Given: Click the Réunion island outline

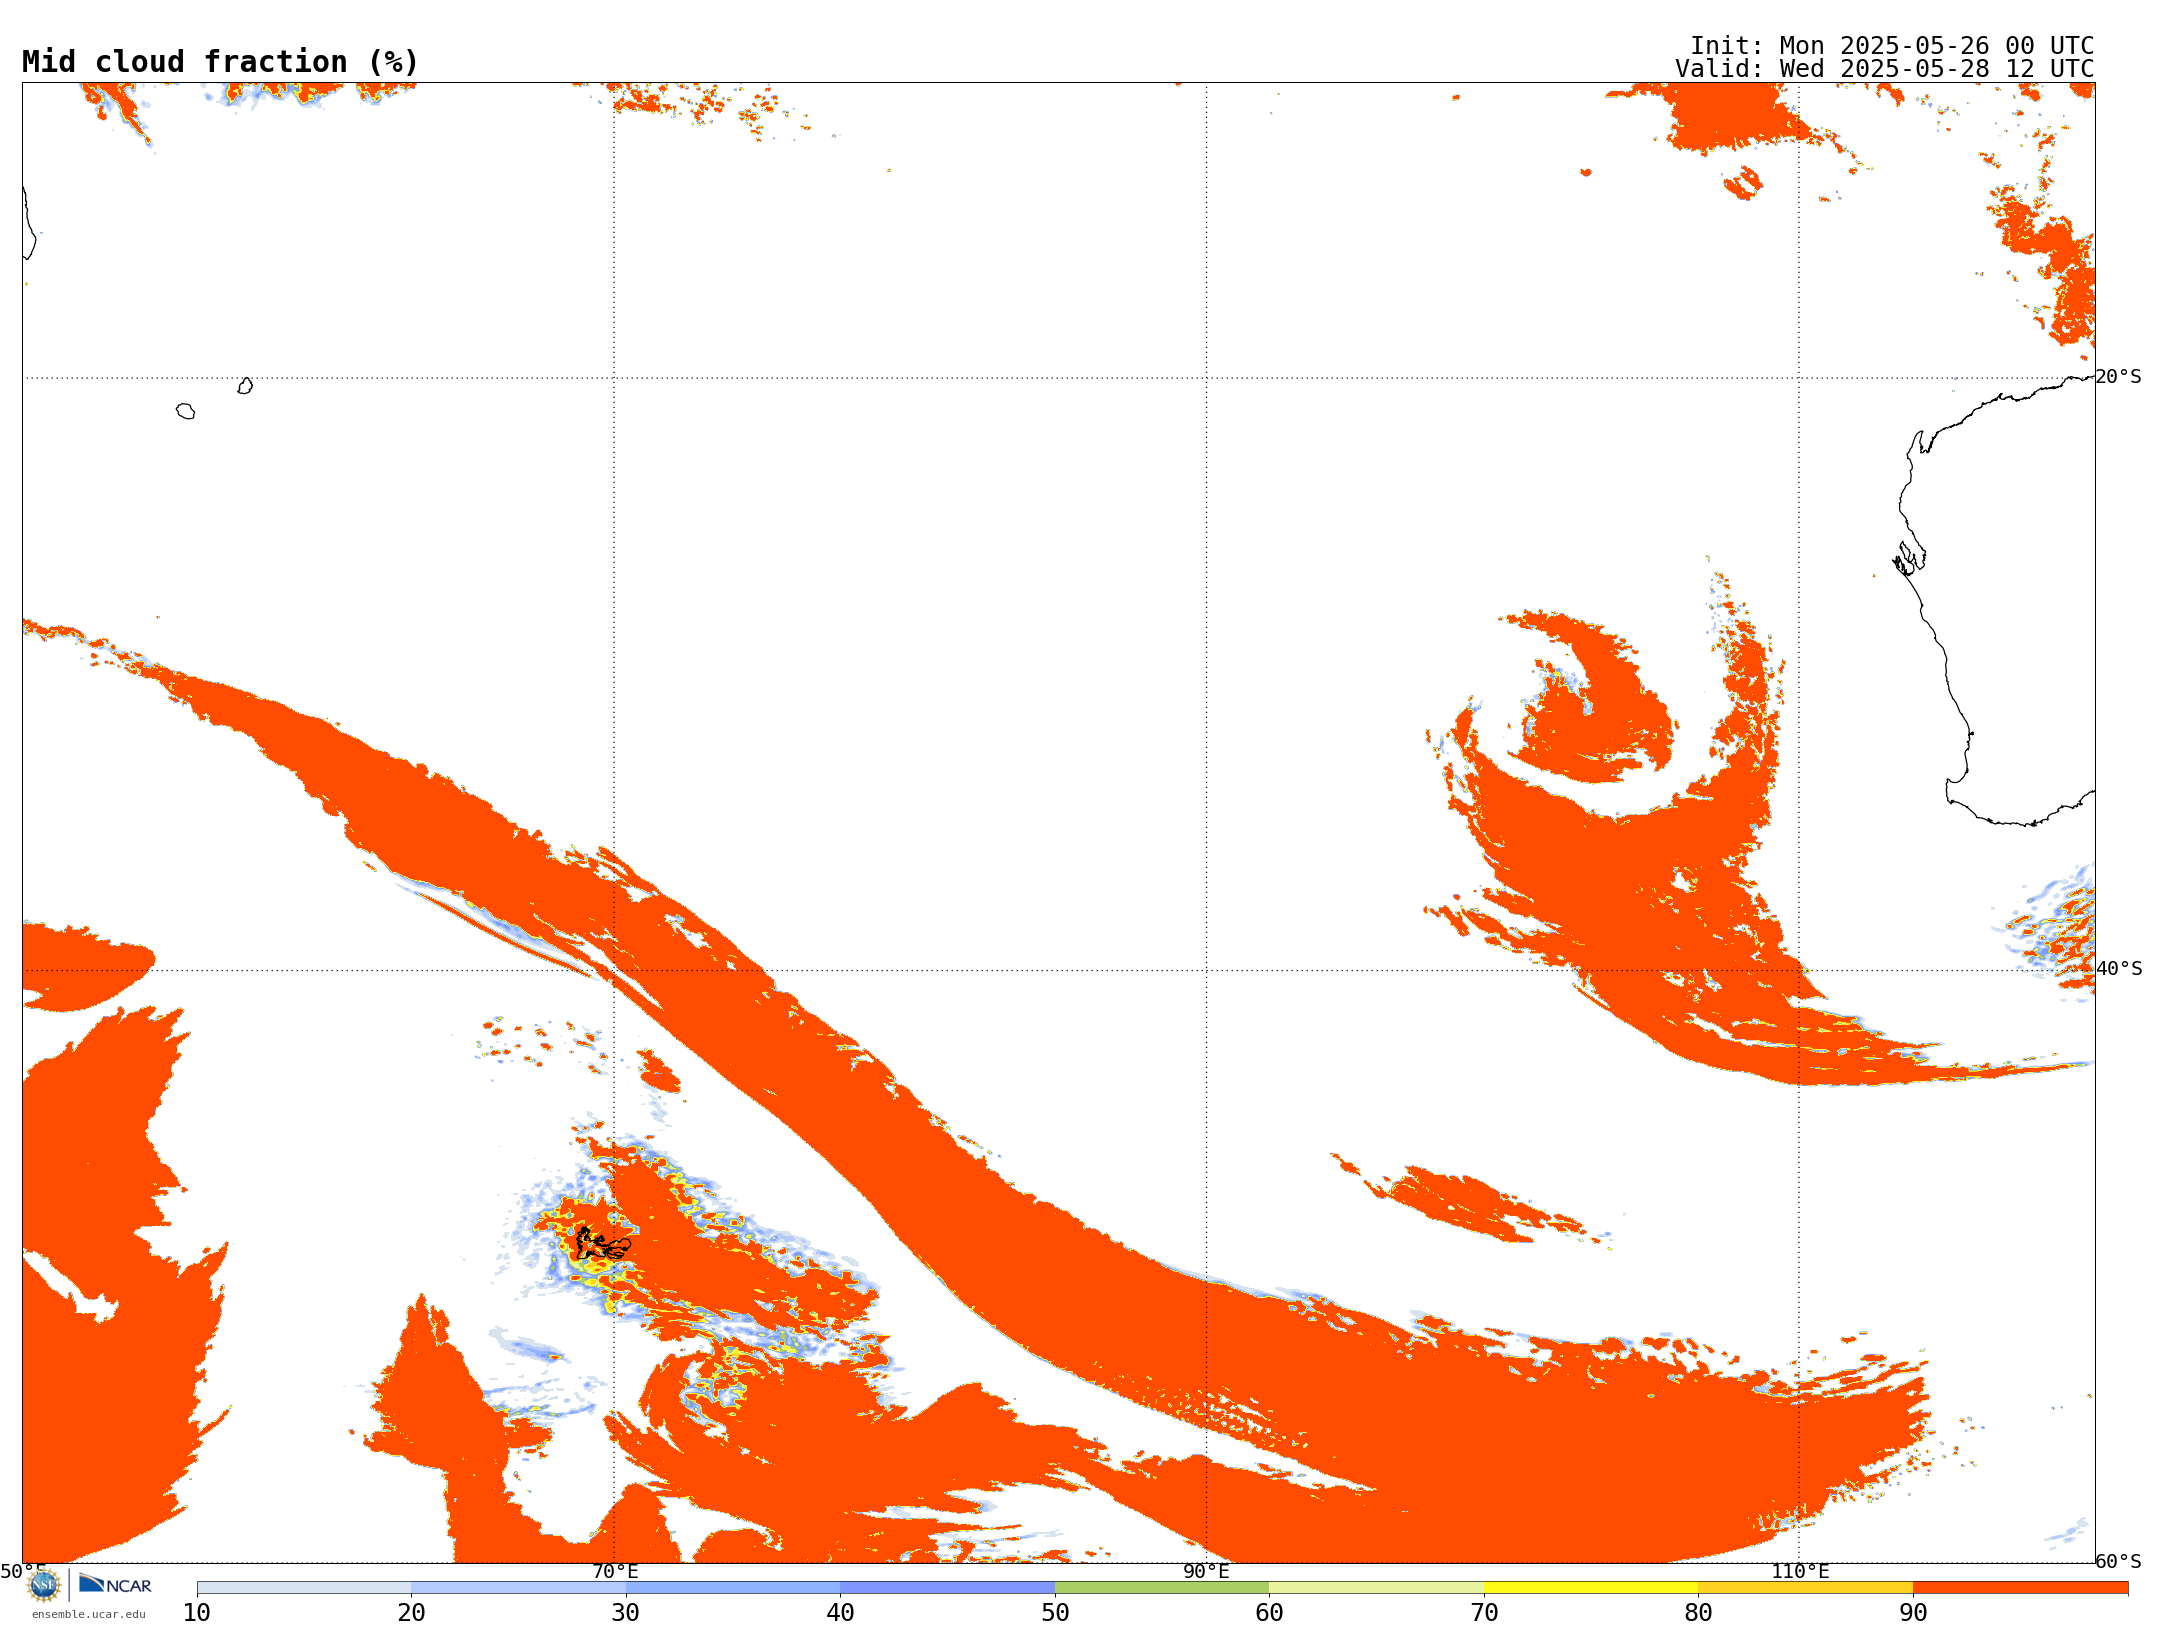Looking at the screenshot, I should [185, 411].
